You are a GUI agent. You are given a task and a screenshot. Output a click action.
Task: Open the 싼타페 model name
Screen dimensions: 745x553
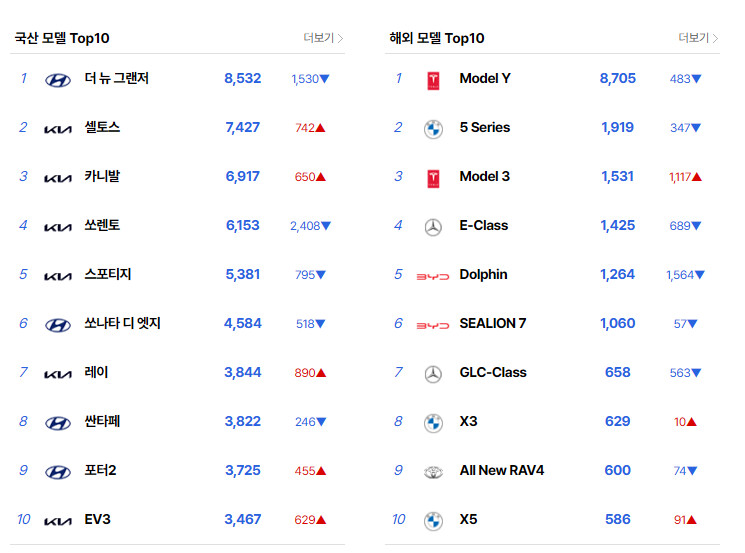102,421
